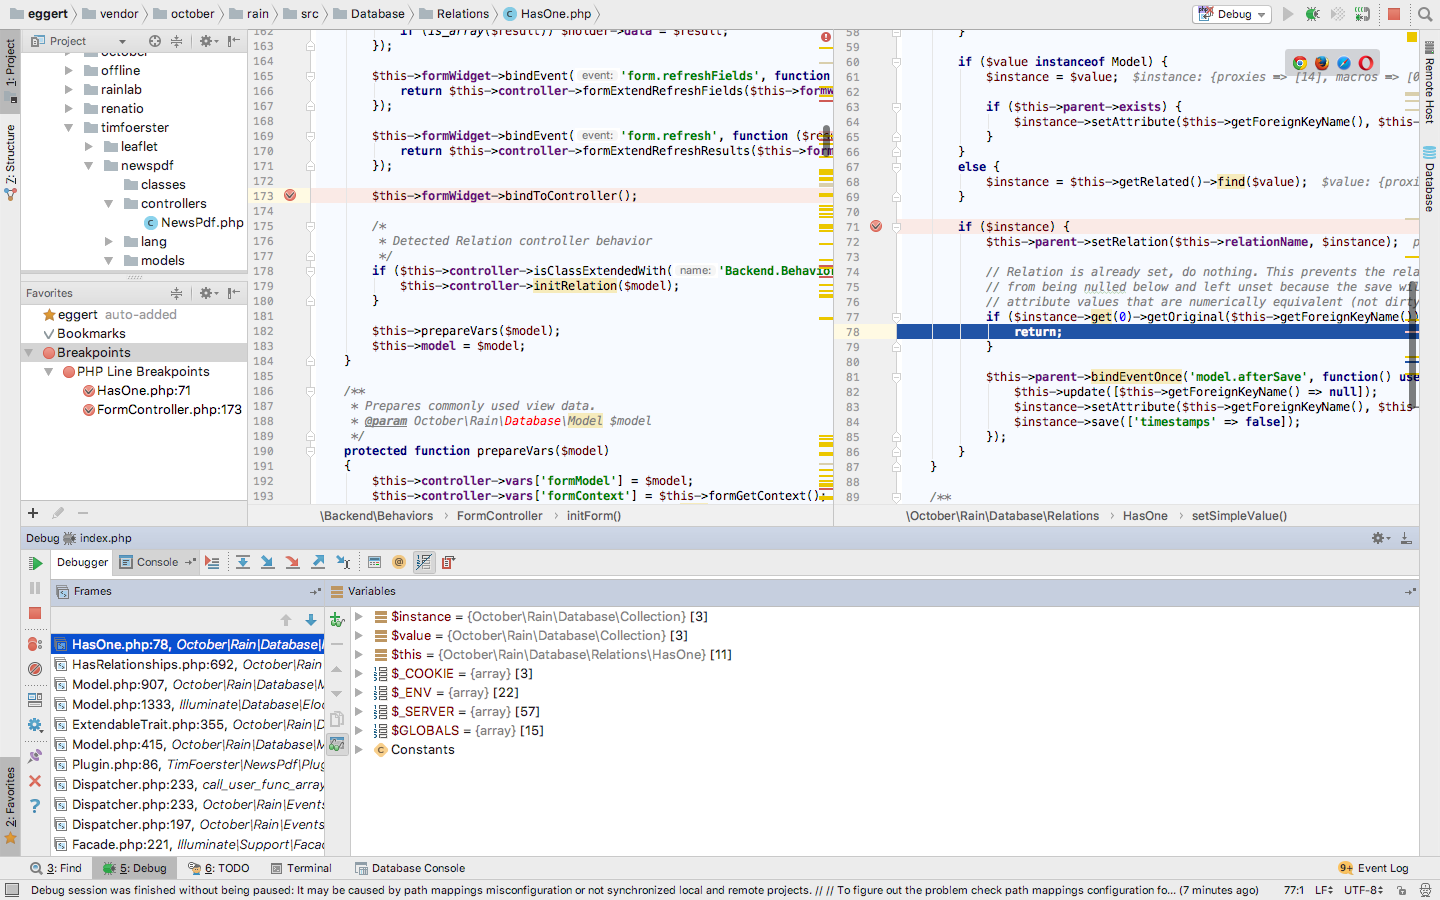This screenshot has height=900, width=1440.
Task: Expand the $instance variable in Variables panel
Action: (x=358, y=616)
